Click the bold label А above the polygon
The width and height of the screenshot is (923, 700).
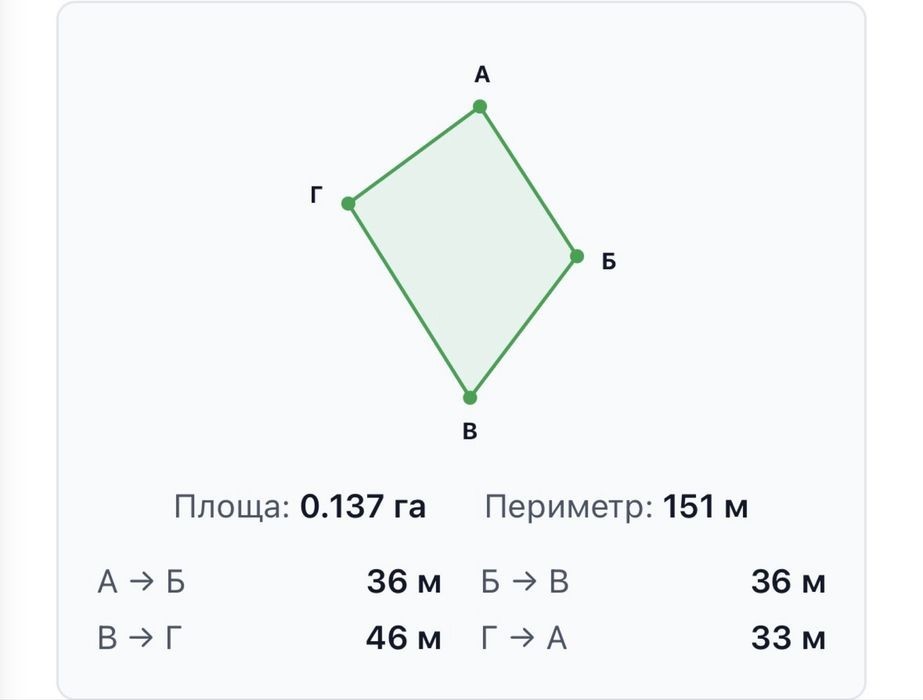pos(482,75)
